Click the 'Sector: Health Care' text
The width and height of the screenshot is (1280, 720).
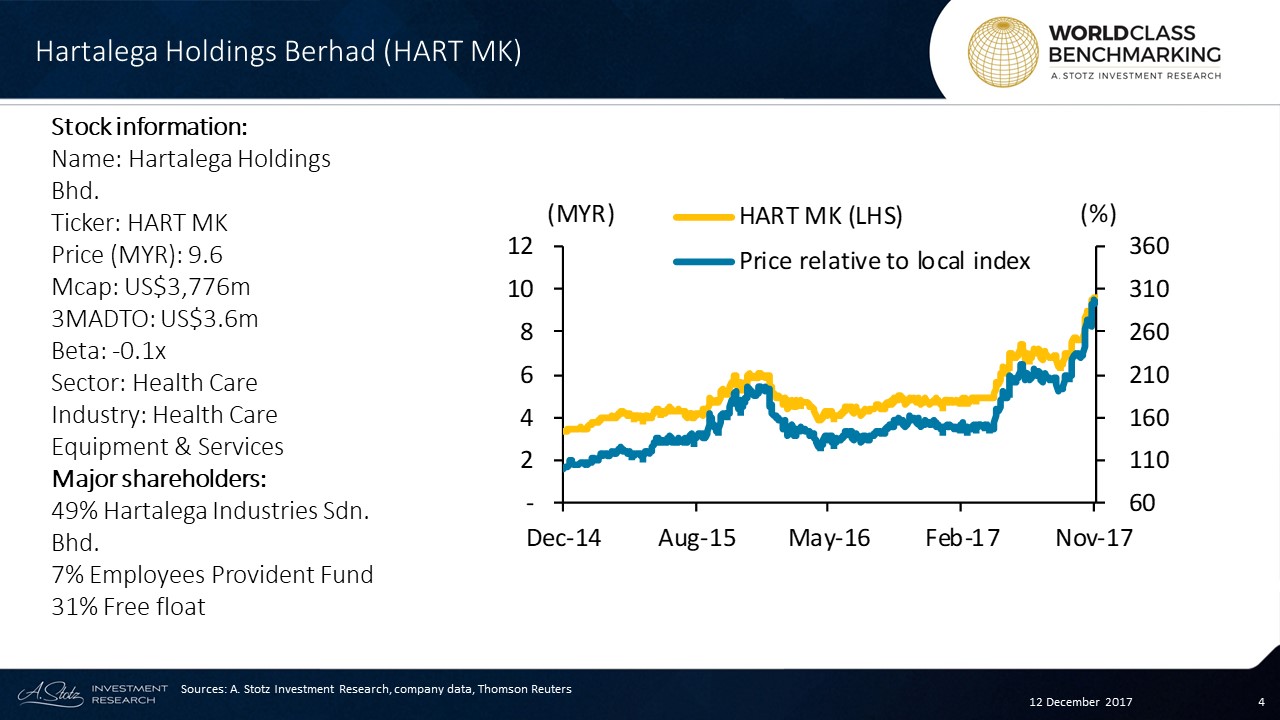[x=154, y=383]
